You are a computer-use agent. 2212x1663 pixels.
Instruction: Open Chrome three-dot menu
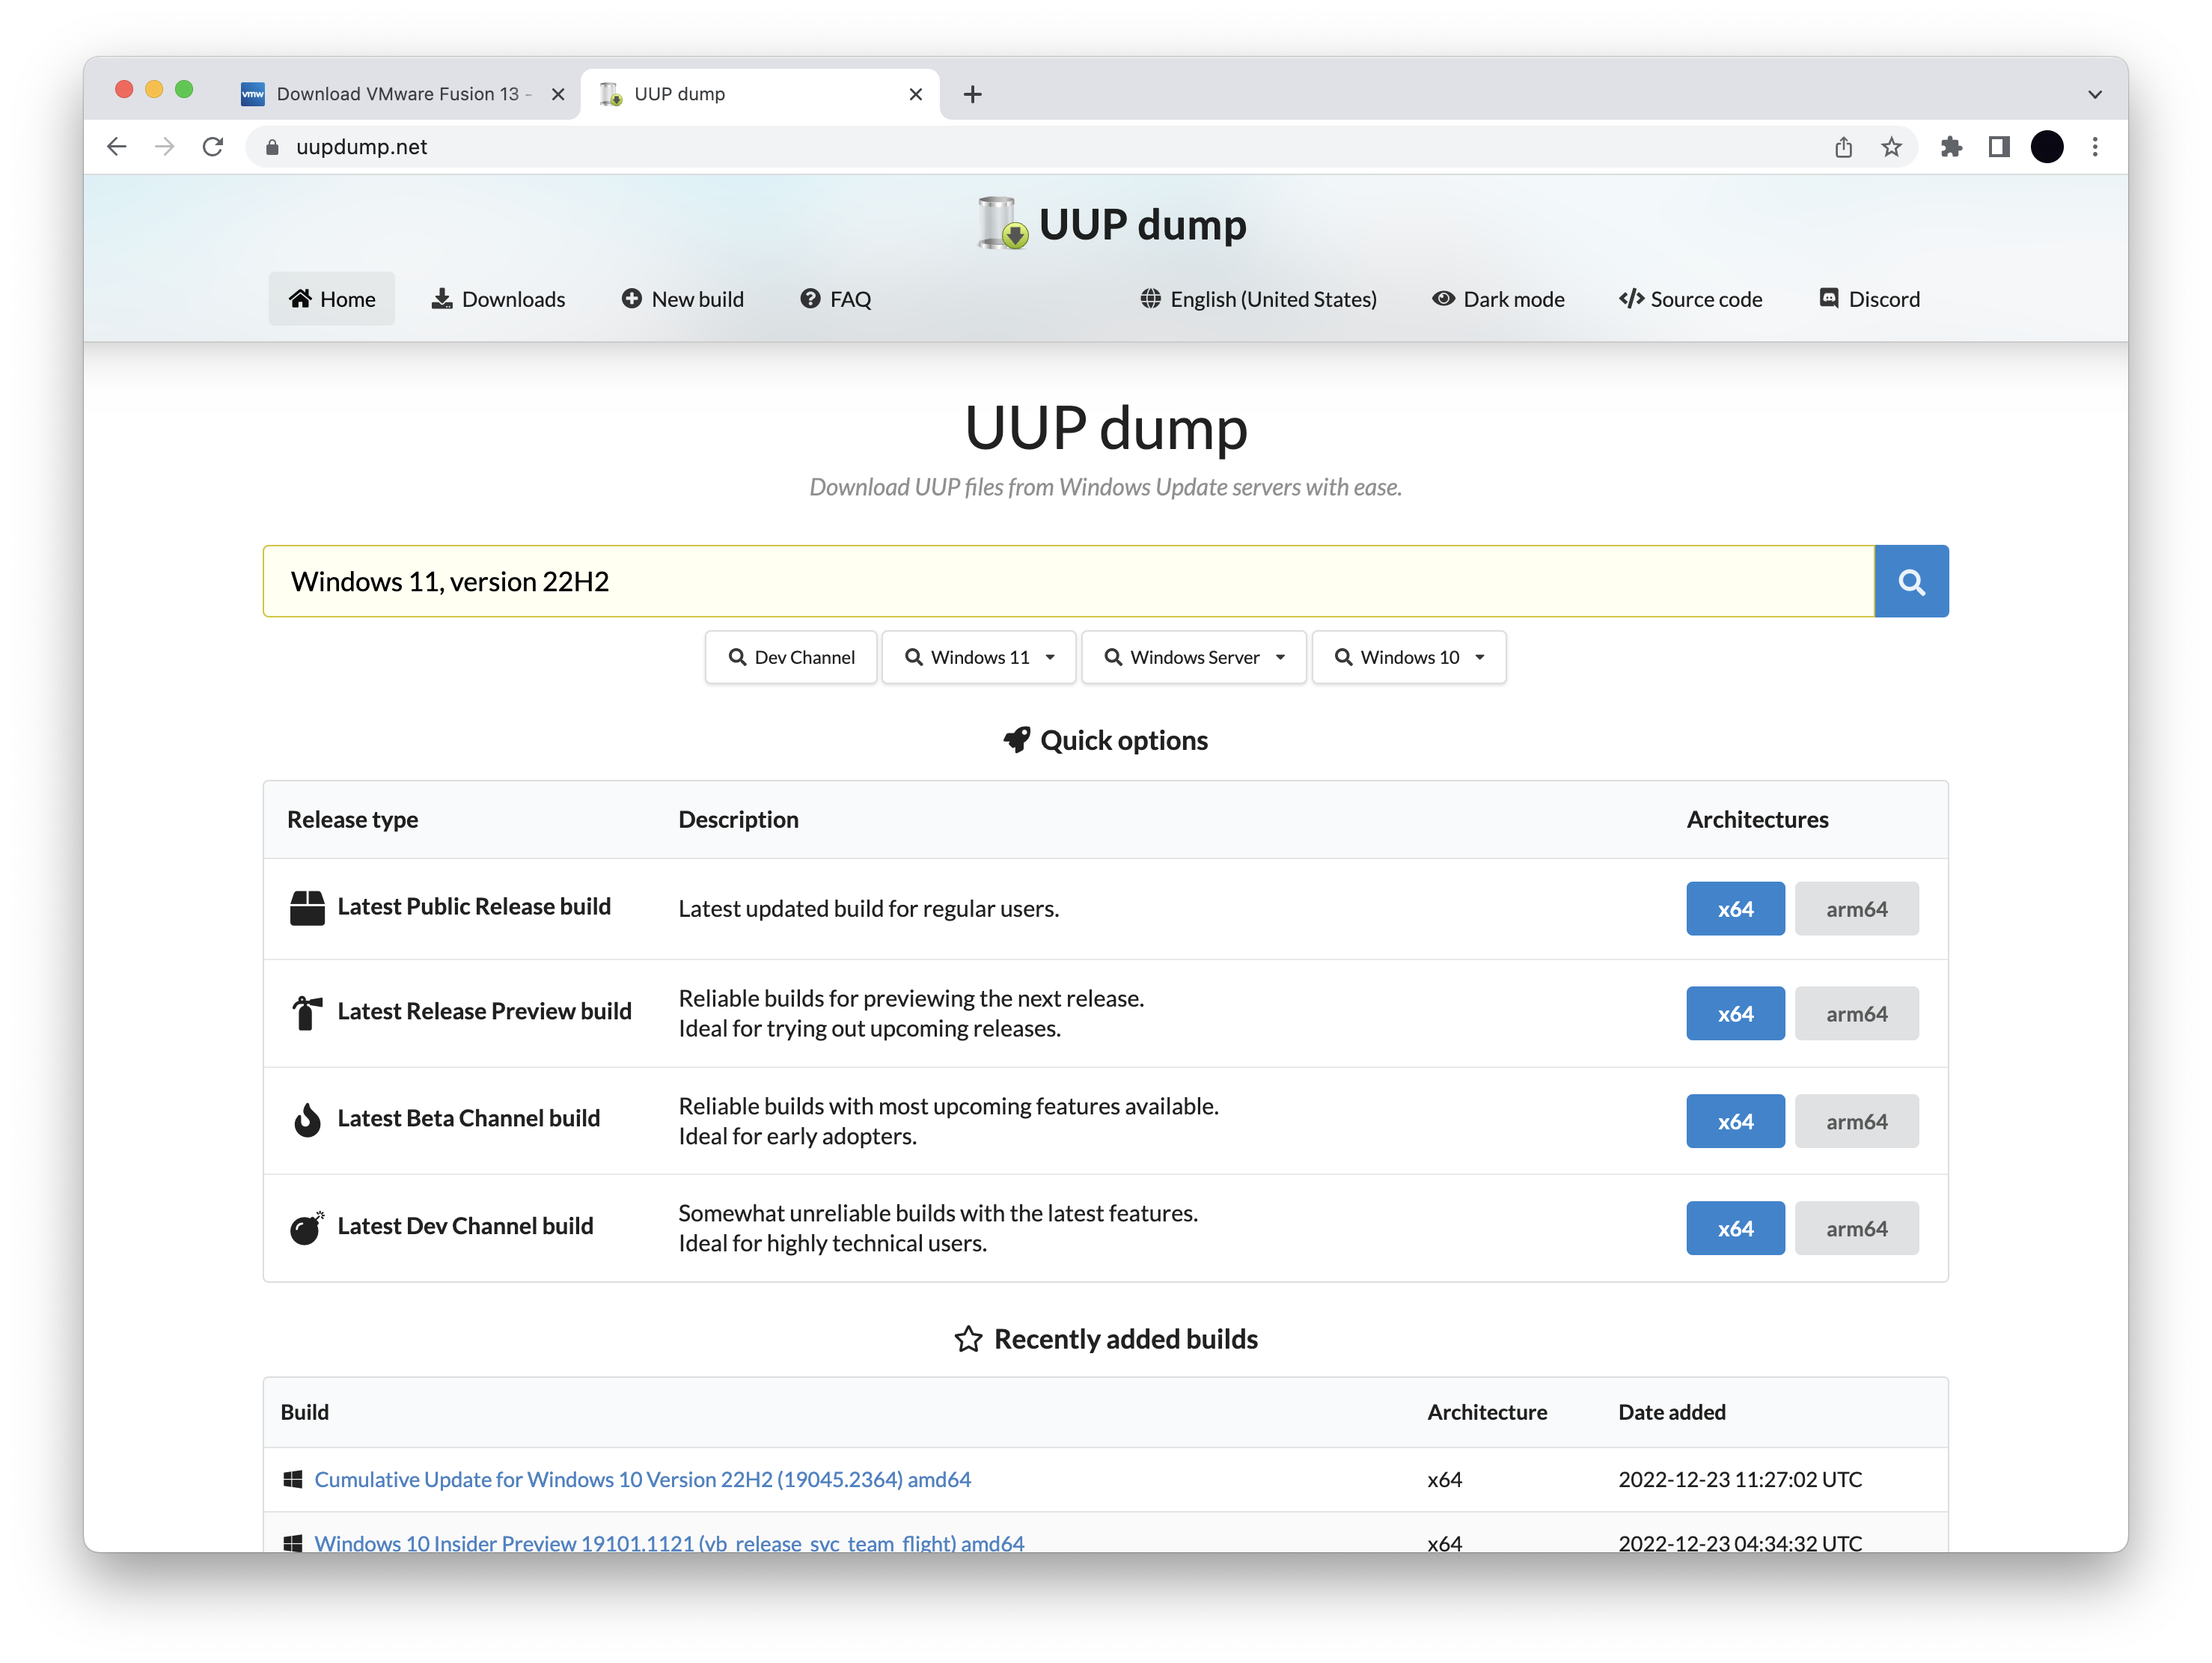(2094, 147)
